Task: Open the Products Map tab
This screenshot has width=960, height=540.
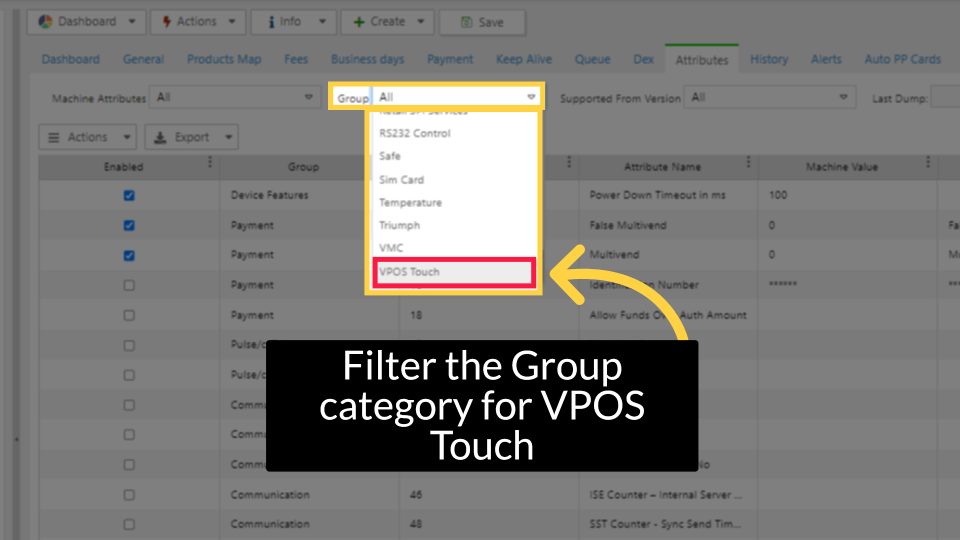Action: click(x=224, y=59)
